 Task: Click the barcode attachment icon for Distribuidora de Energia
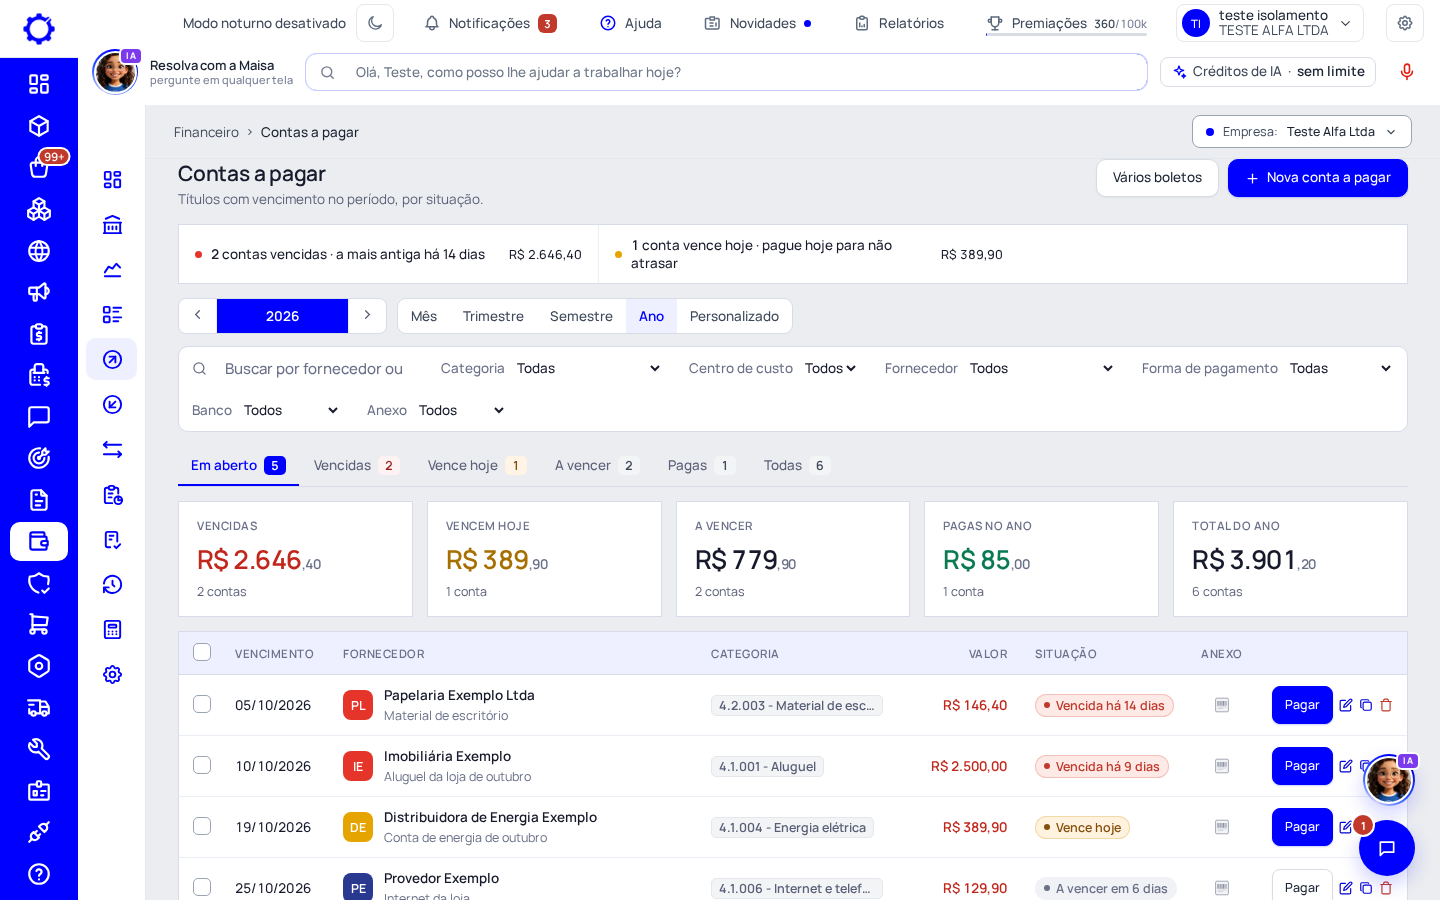click(1222, 827)
